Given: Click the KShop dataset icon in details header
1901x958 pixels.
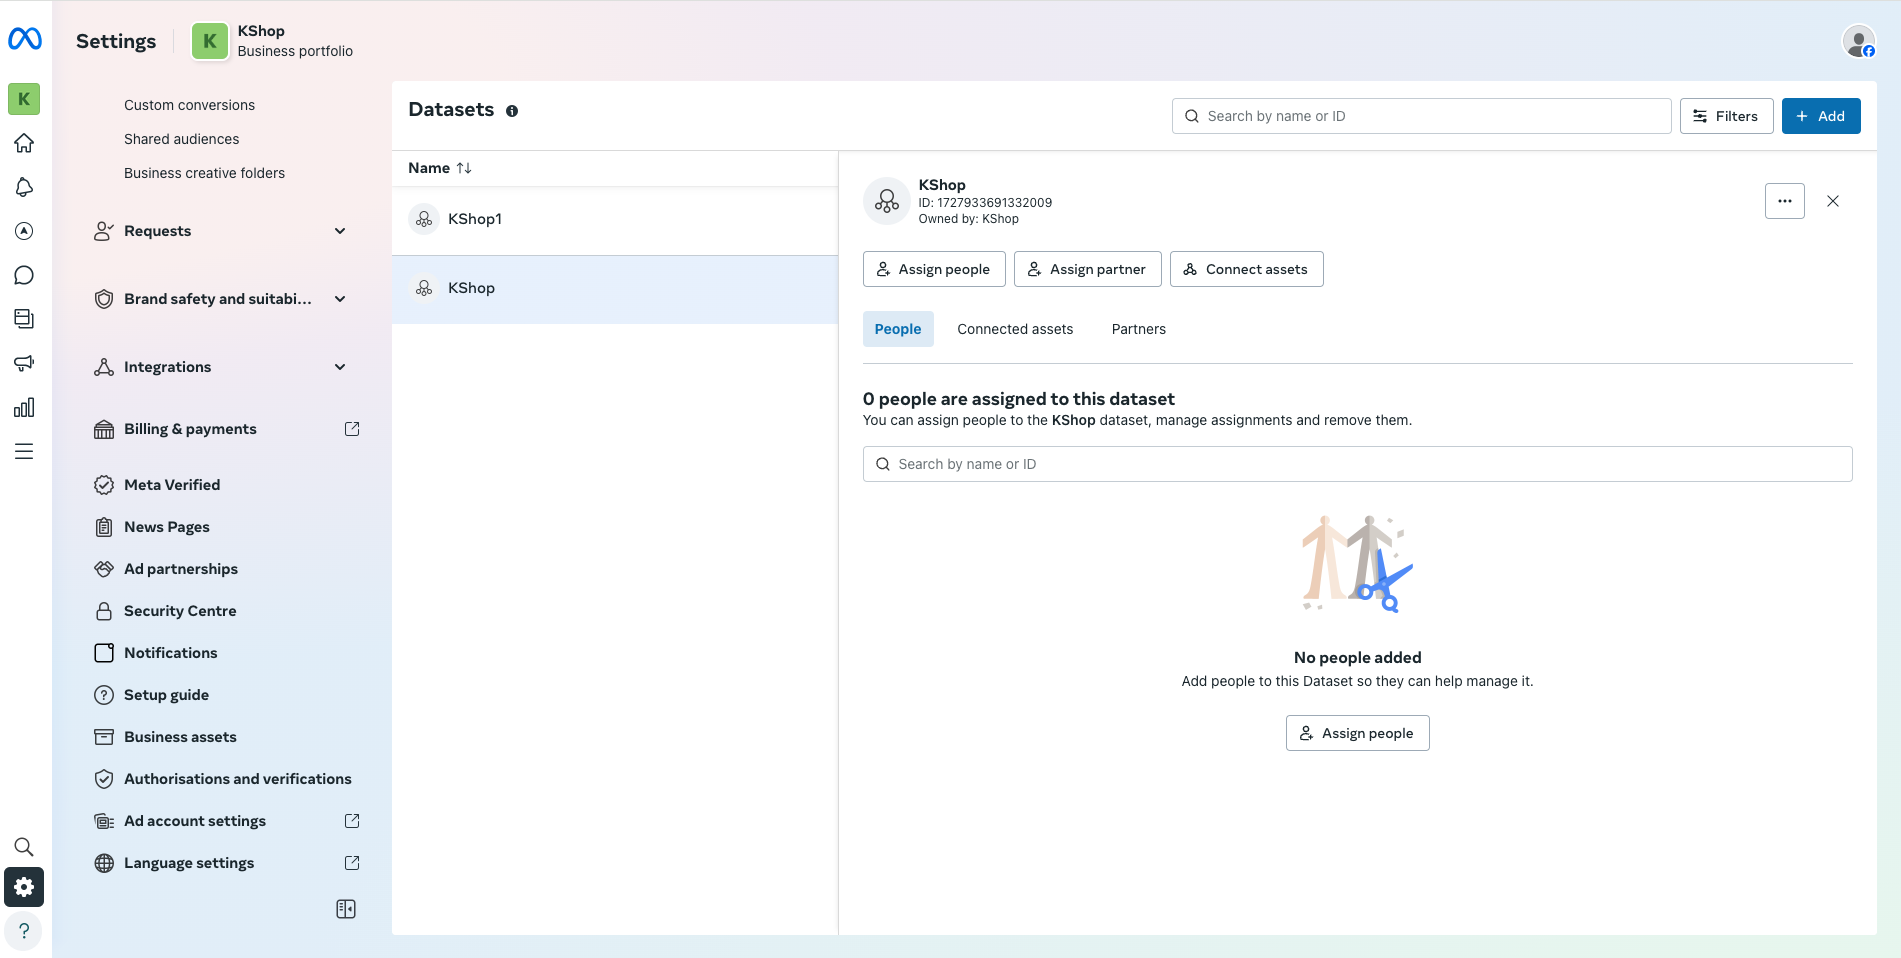Looking at the screenshot, I should point(887,201).
